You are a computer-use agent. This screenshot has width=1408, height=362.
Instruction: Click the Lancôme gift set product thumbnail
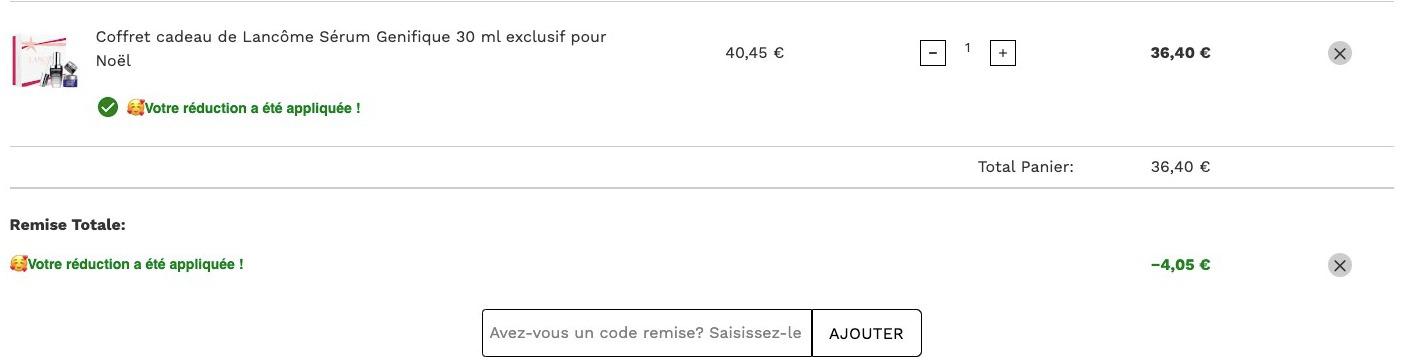(x=45, y=62)
